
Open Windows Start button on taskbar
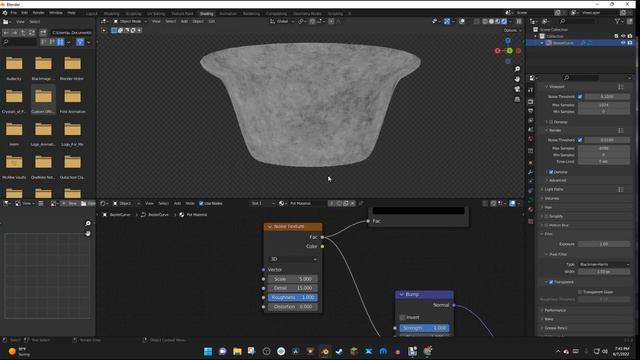point(208,351)
